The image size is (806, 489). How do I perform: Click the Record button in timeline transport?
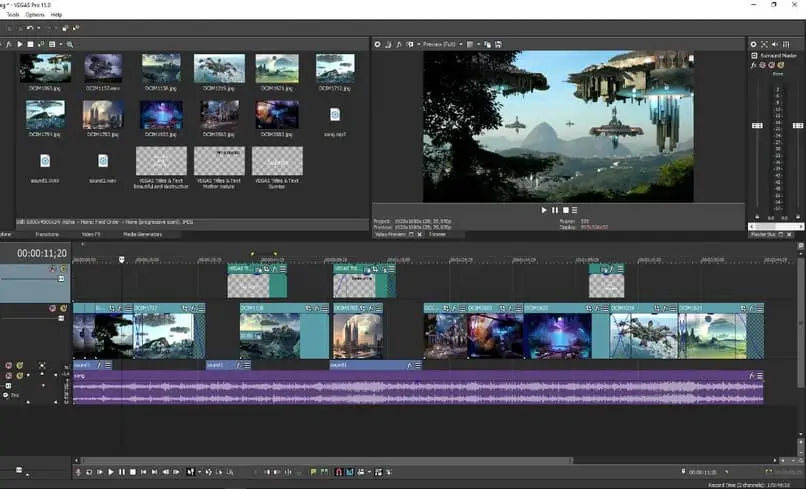[78, 472]
